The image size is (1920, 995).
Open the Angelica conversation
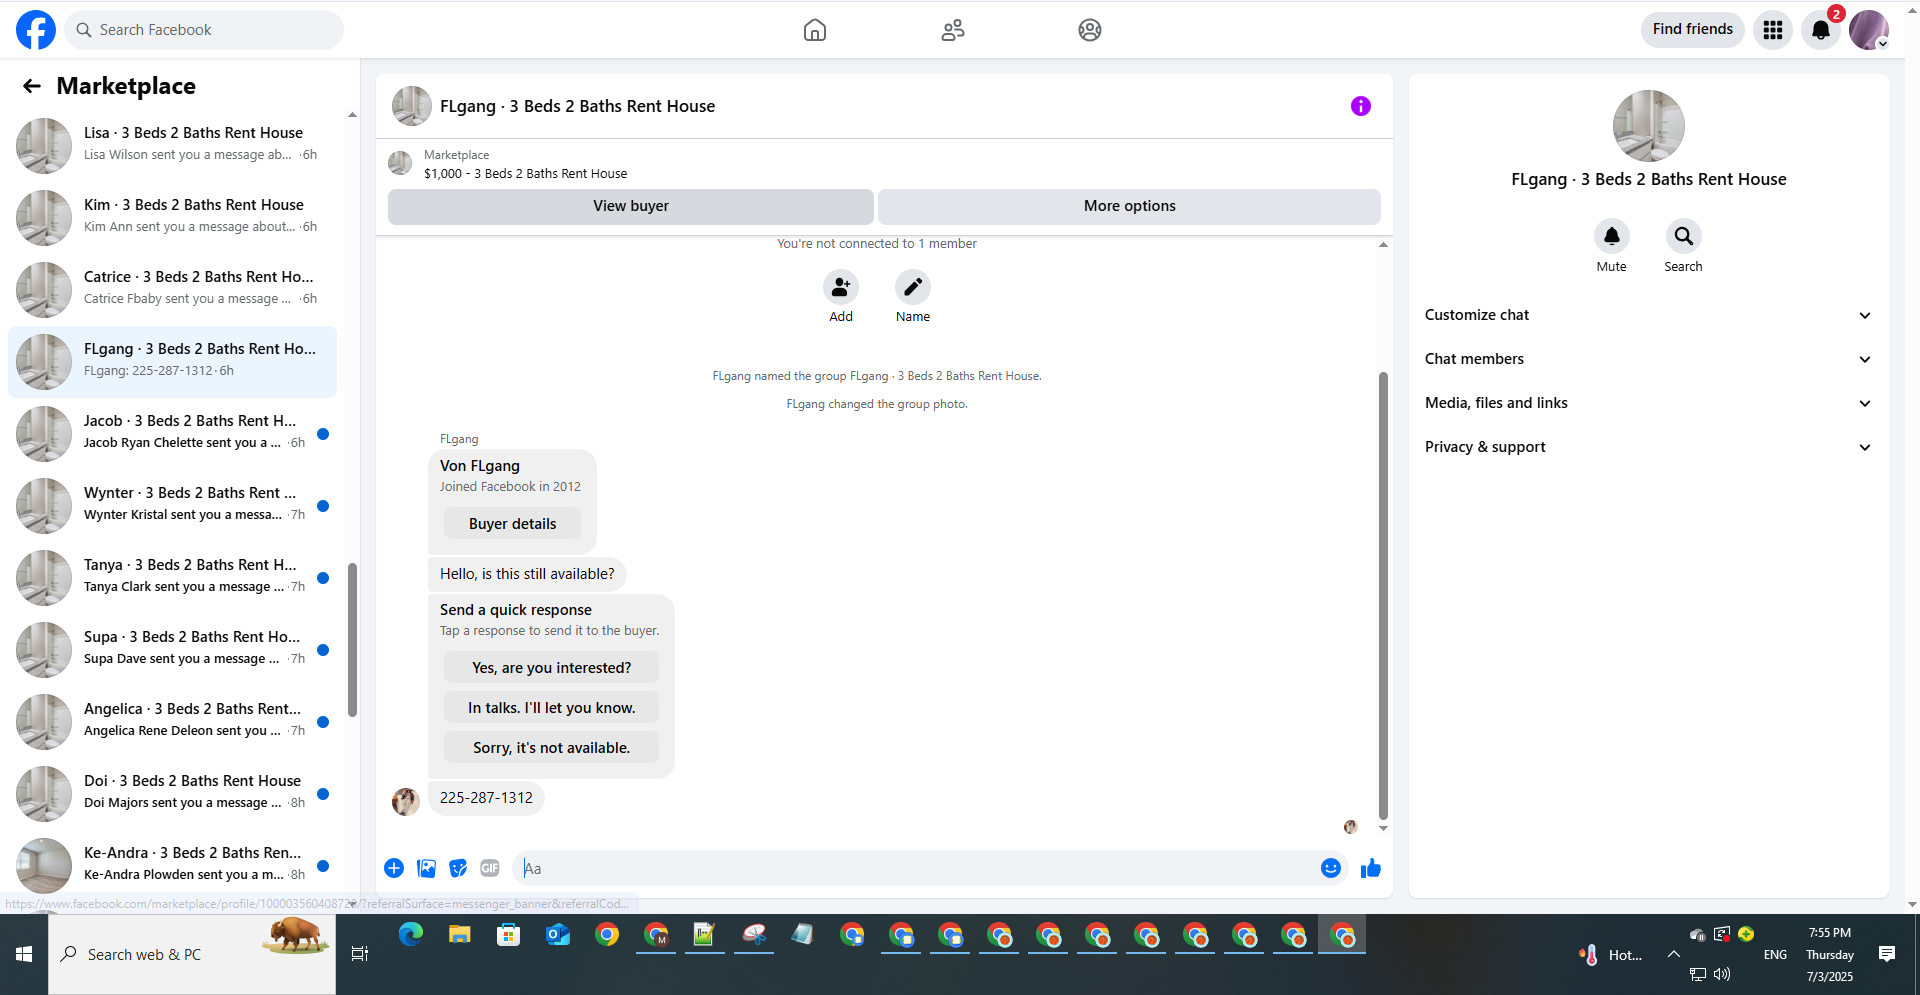172,721
